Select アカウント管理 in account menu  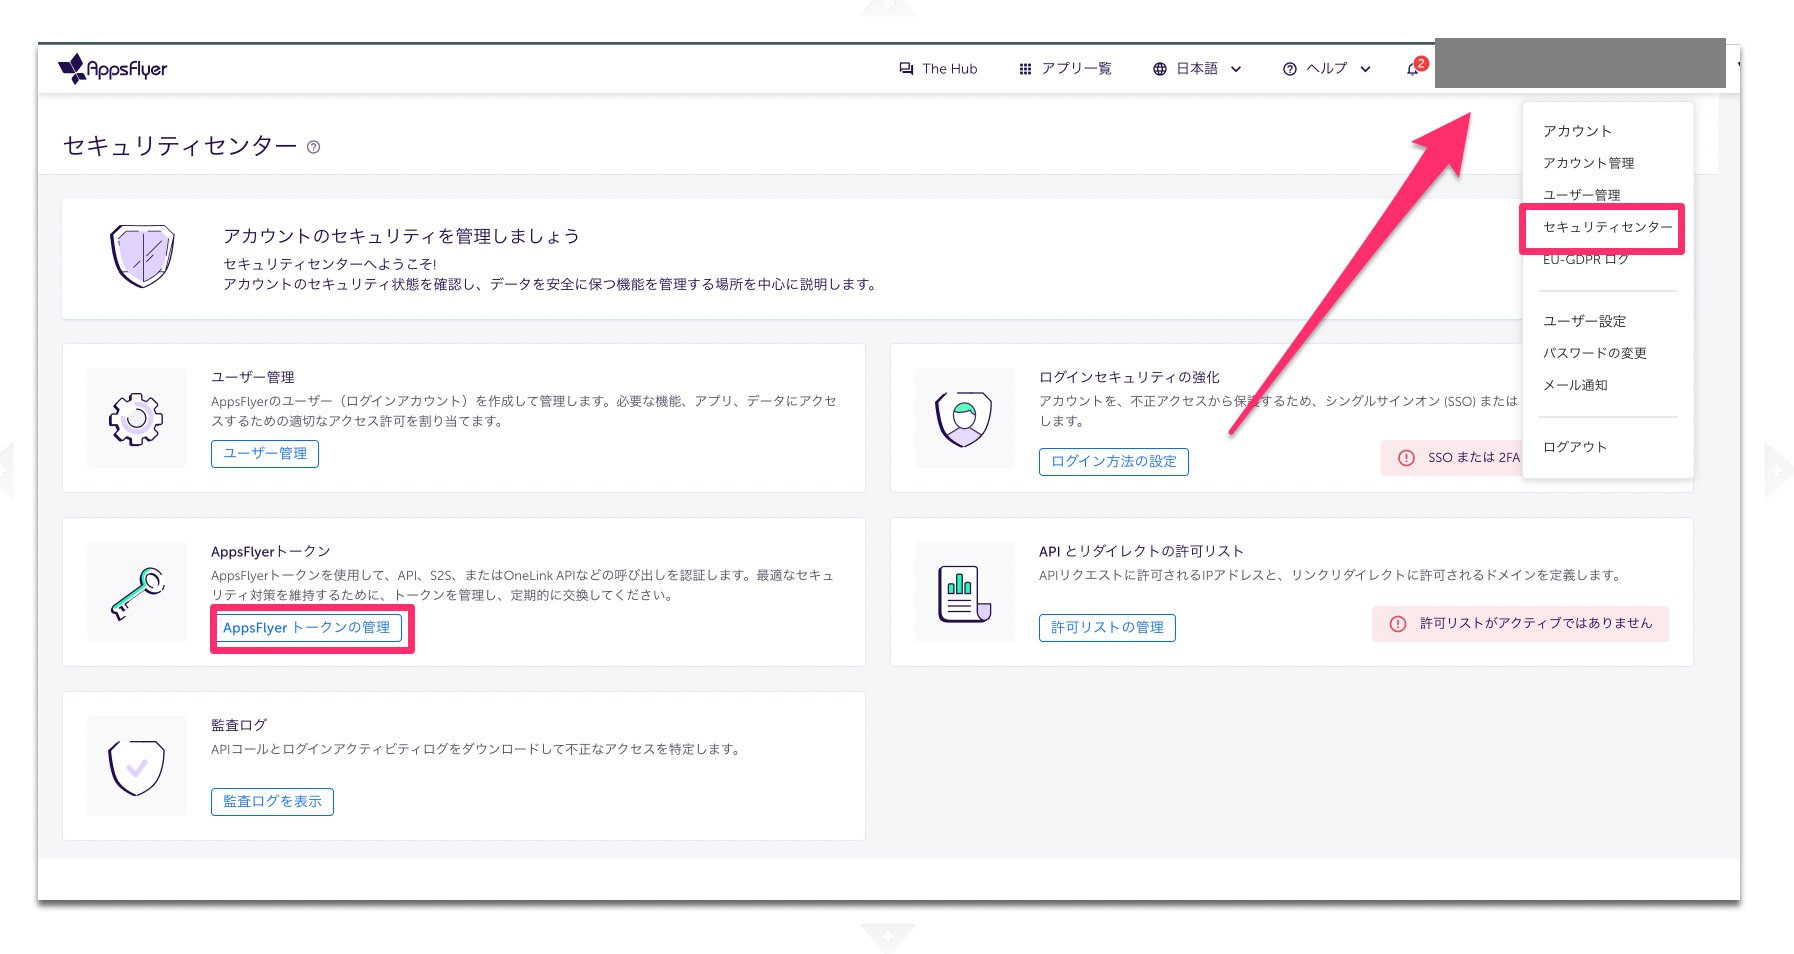pos(1588,163)
